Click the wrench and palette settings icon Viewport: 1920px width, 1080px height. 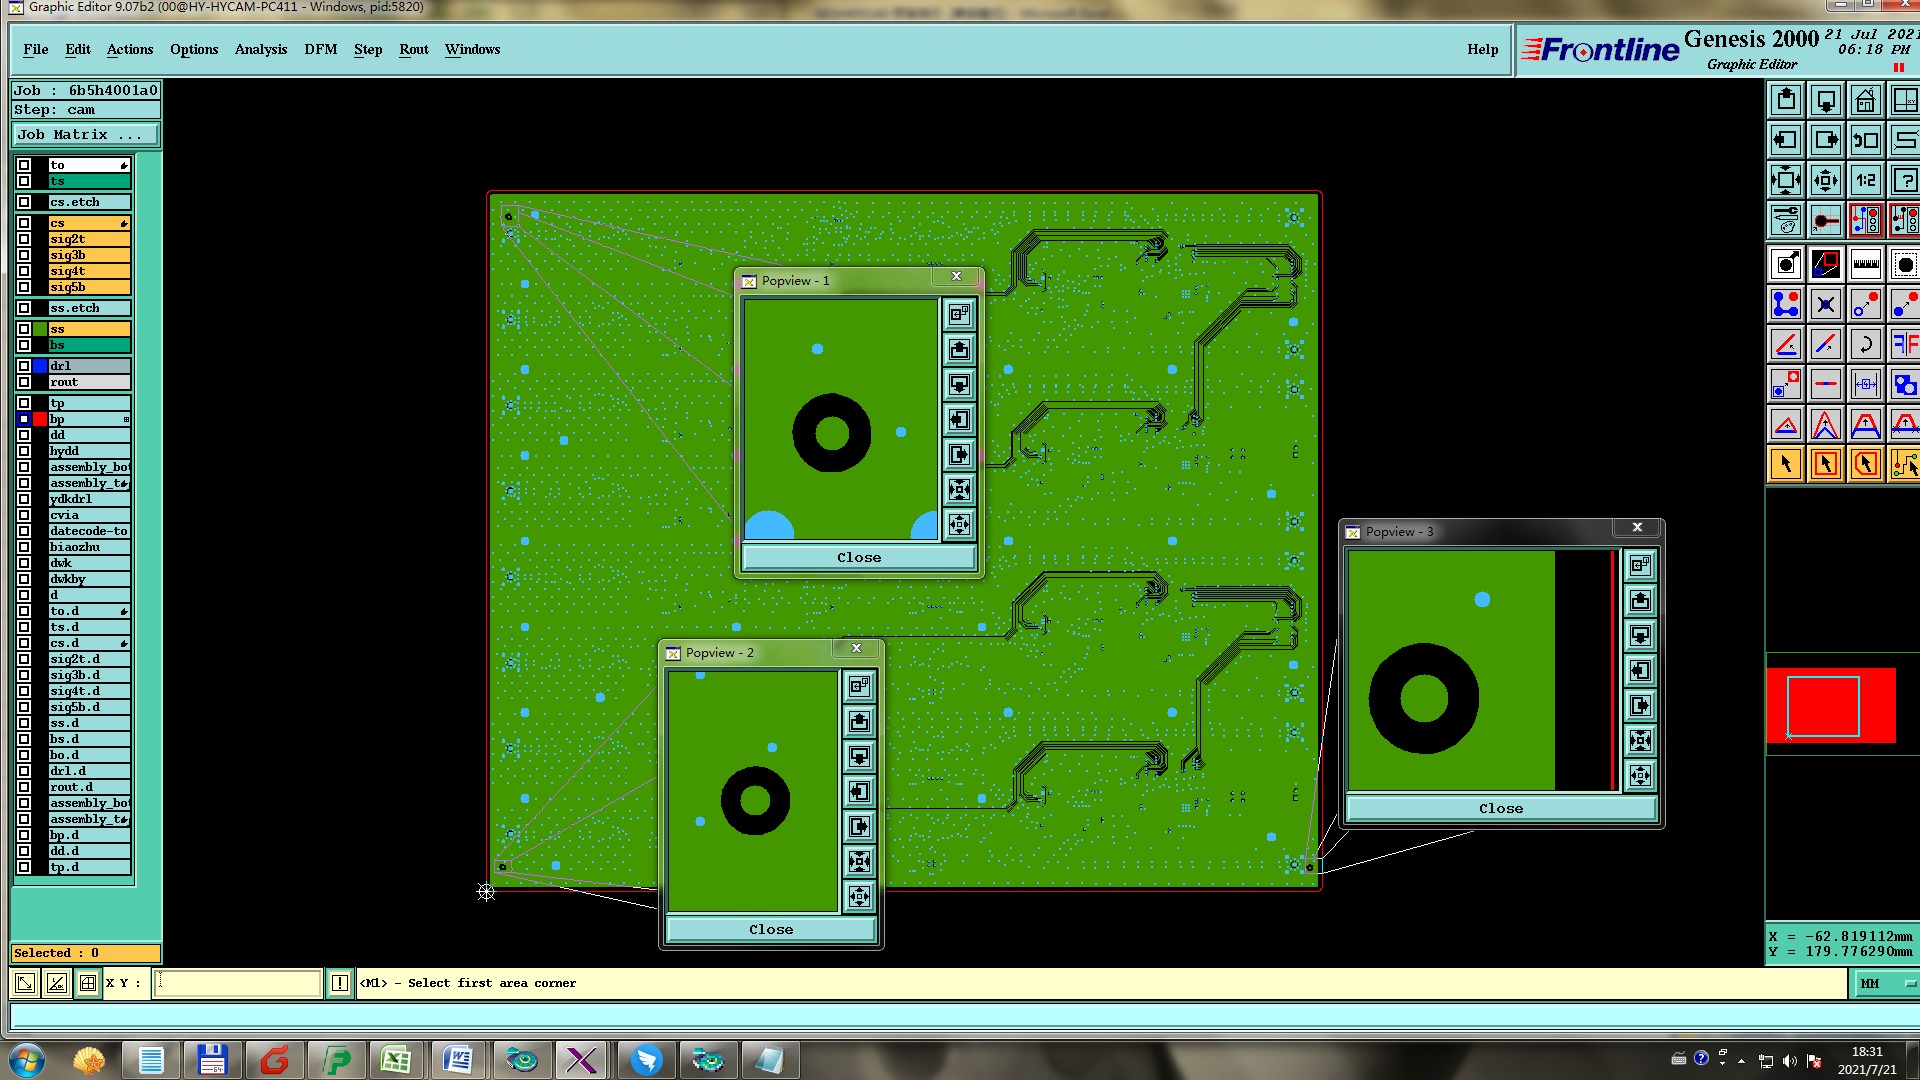click(x=1786, y=220)
